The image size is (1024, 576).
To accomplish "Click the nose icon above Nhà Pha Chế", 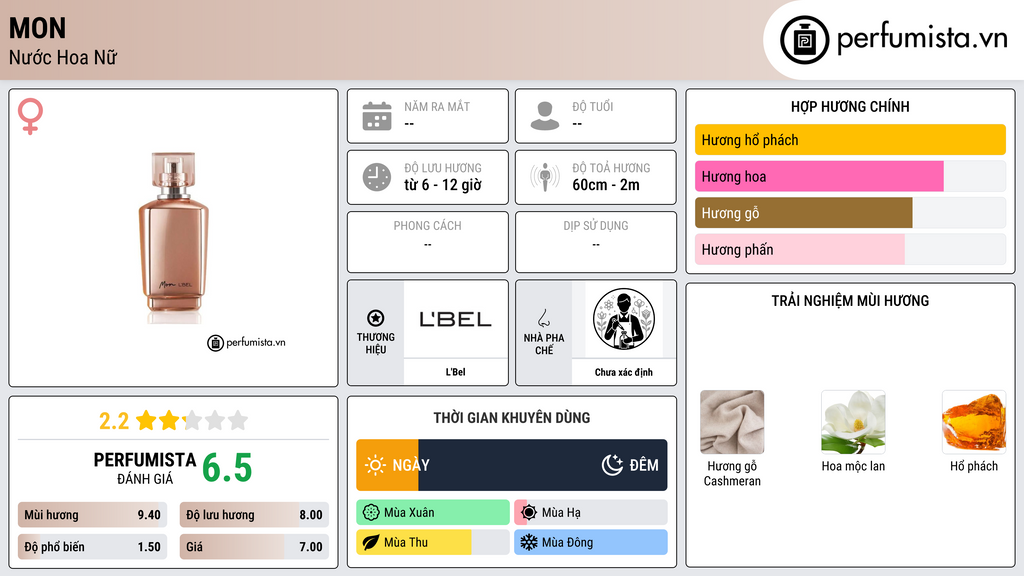I will [x=543, y=318].
